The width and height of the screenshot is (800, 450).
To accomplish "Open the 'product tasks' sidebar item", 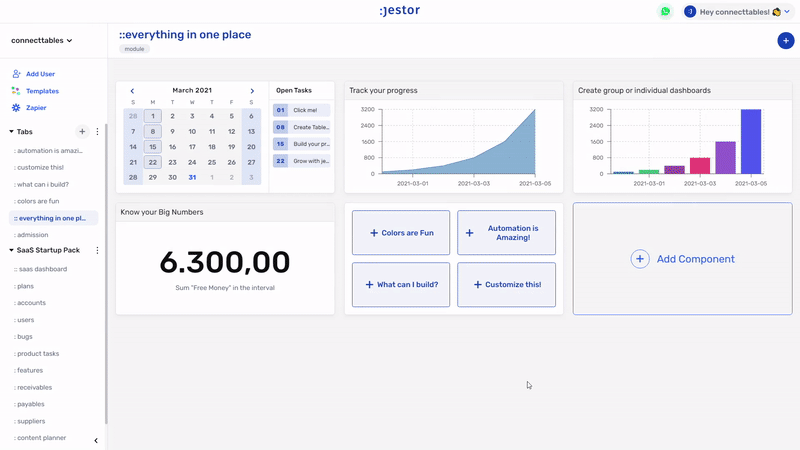I will [36, 354].
